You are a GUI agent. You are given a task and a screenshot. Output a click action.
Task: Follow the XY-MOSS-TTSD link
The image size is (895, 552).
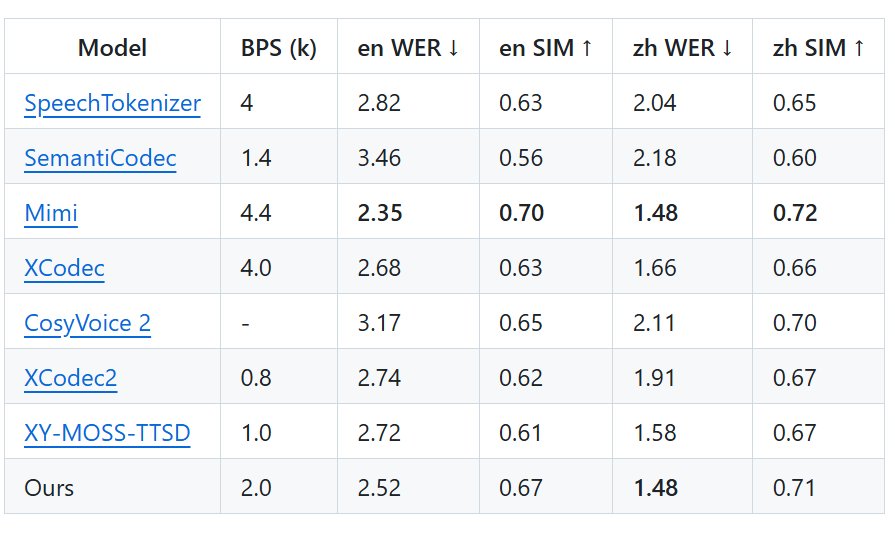[x=107, y=433]
